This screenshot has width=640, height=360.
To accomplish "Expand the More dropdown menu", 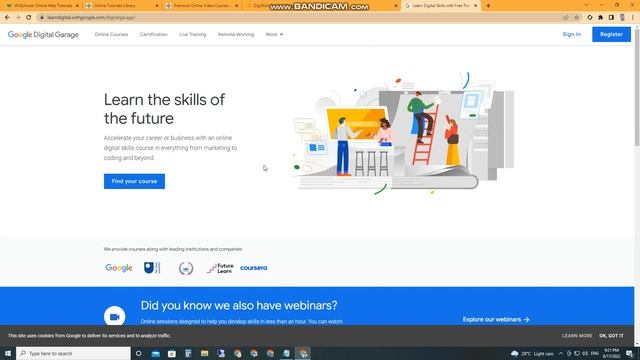I will [x=274, y=35].
